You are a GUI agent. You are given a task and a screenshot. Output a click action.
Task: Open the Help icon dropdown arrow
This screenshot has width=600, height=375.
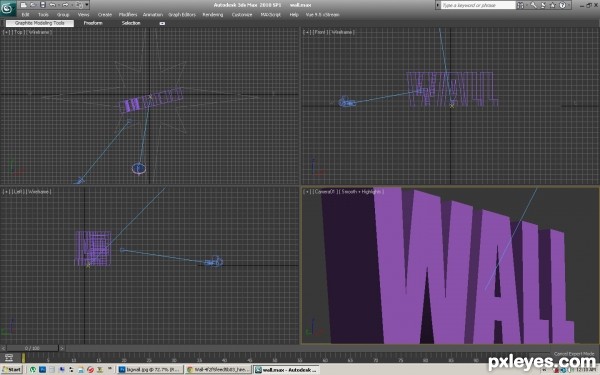pyautogui.click(x=569, y=5)
